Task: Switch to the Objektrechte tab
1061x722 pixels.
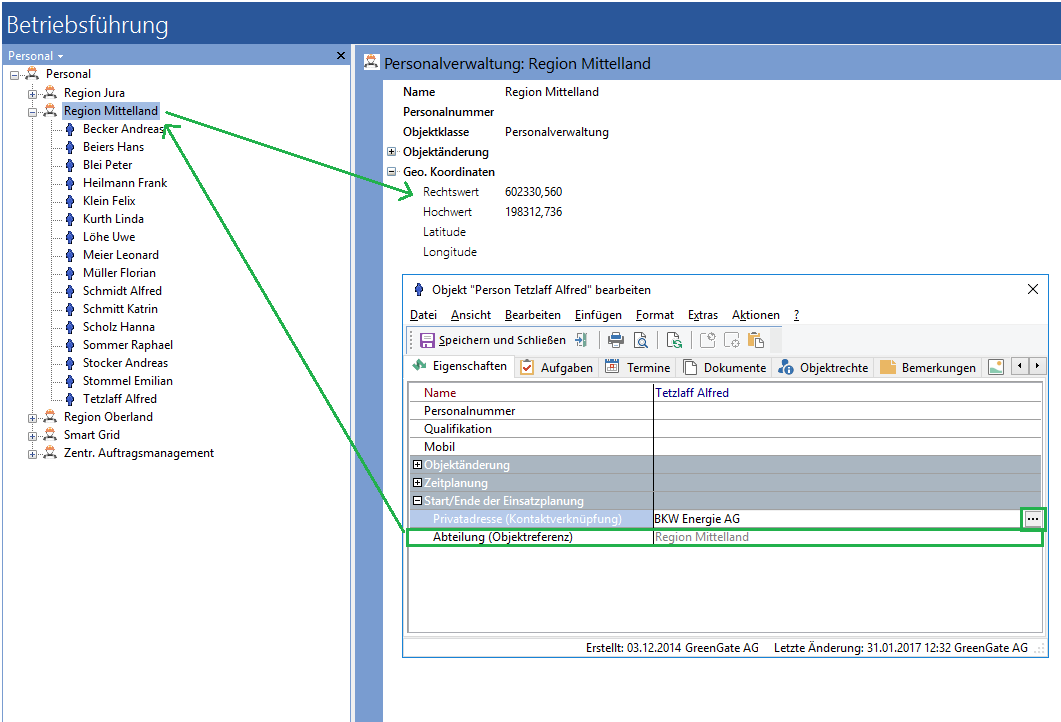Action: [823, 367]
